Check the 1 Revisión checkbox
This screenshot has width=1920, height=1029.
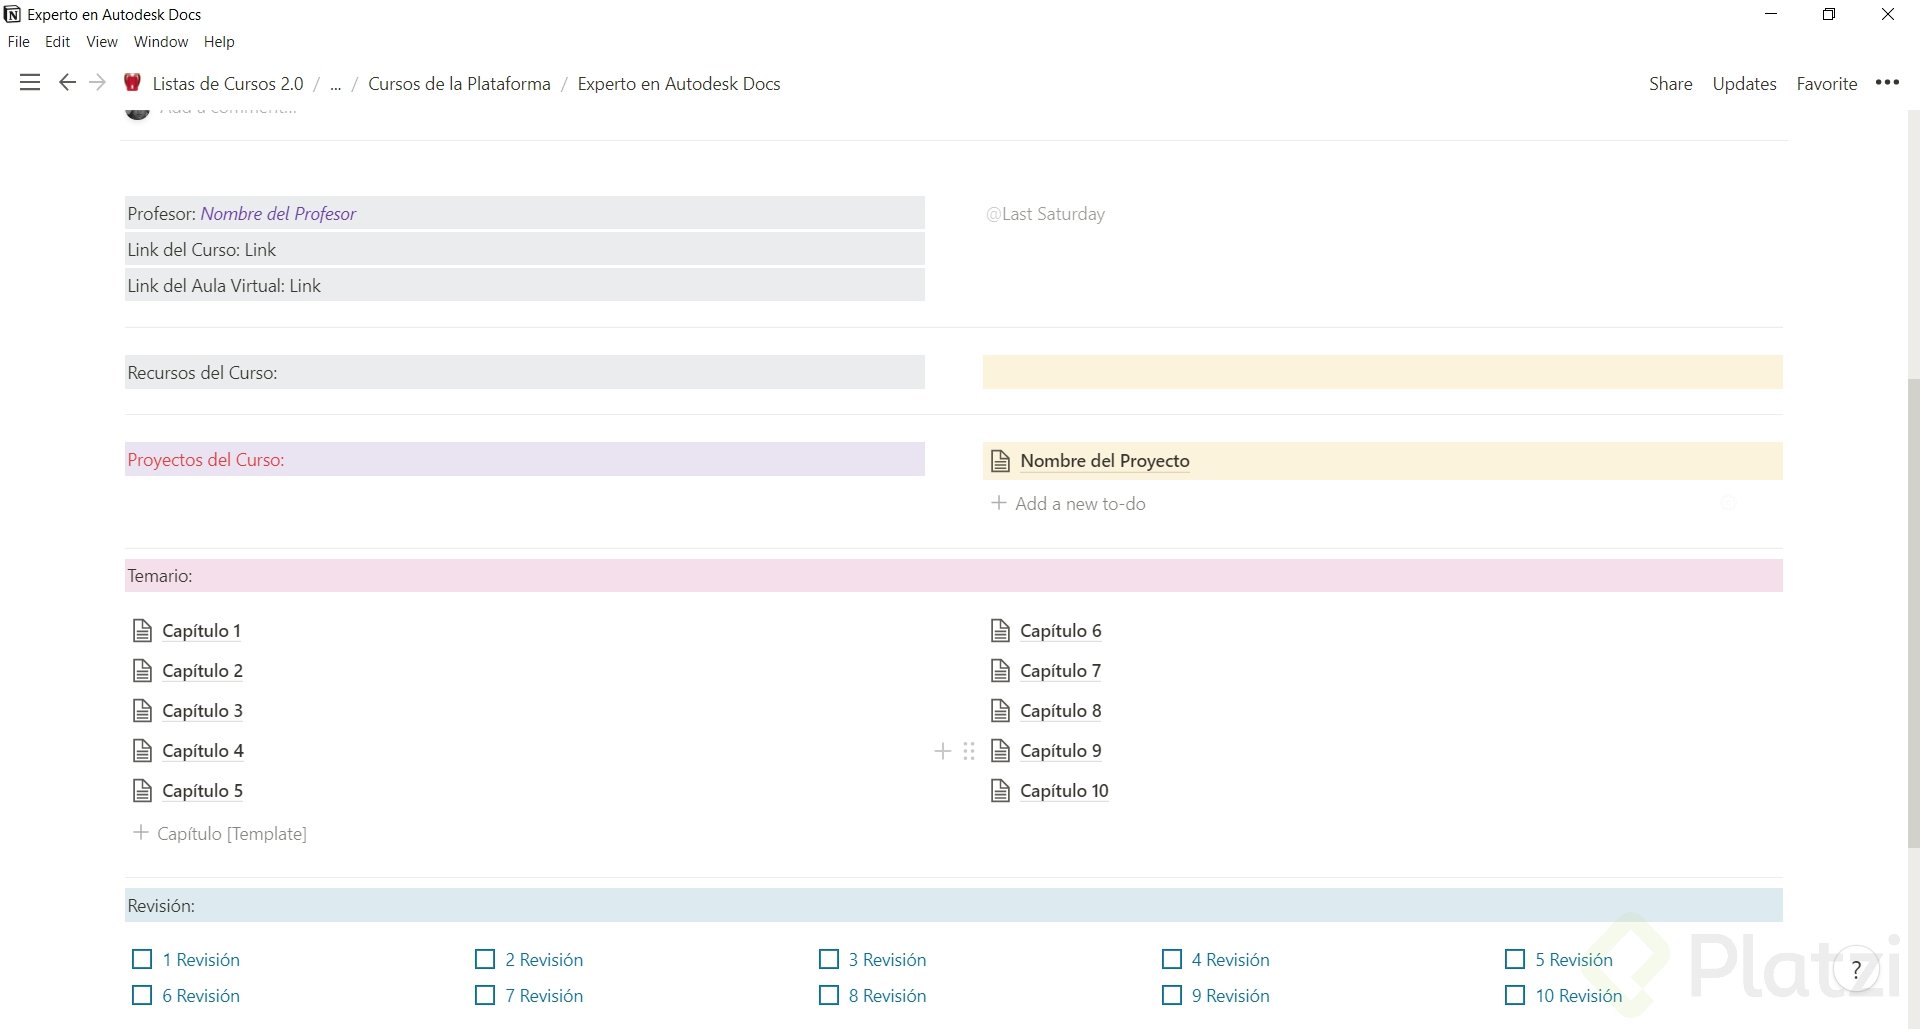pyautogui.click(x=142, y=960)
